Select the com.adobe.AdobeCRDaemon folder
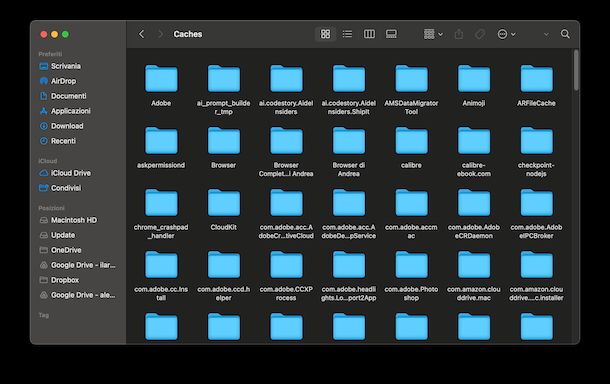 474,203
